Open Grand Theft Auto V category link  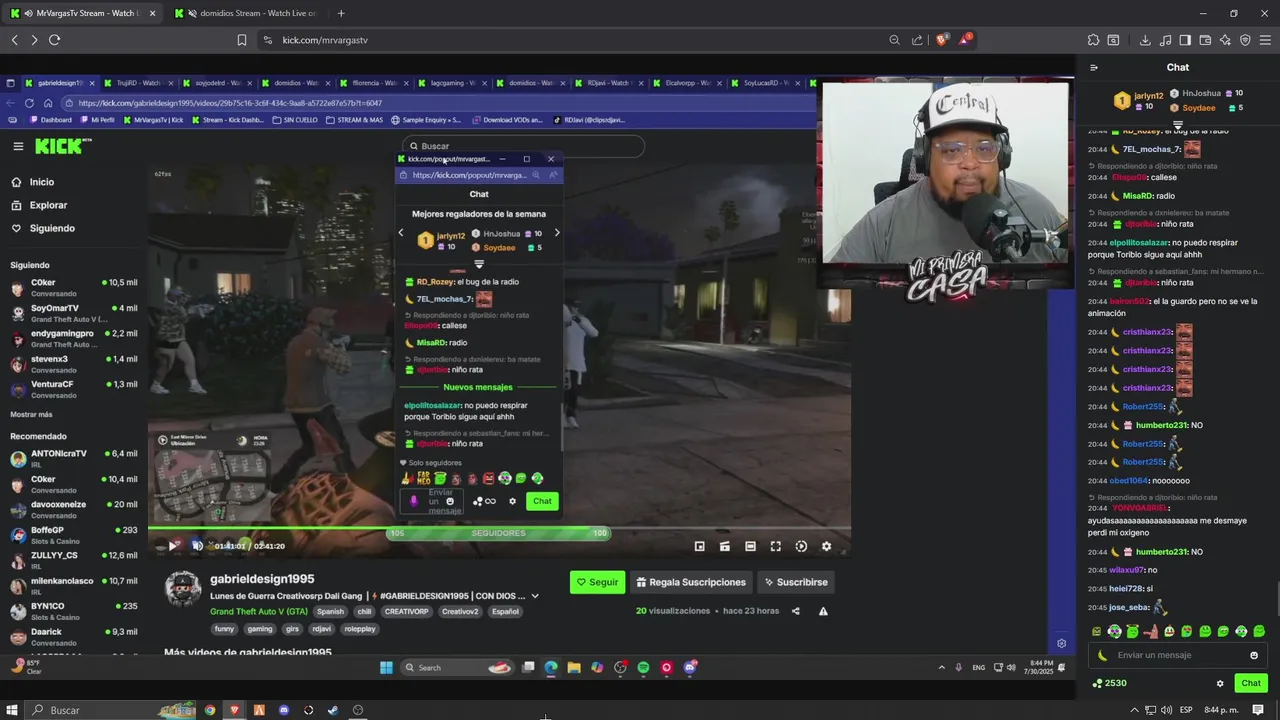259,611
